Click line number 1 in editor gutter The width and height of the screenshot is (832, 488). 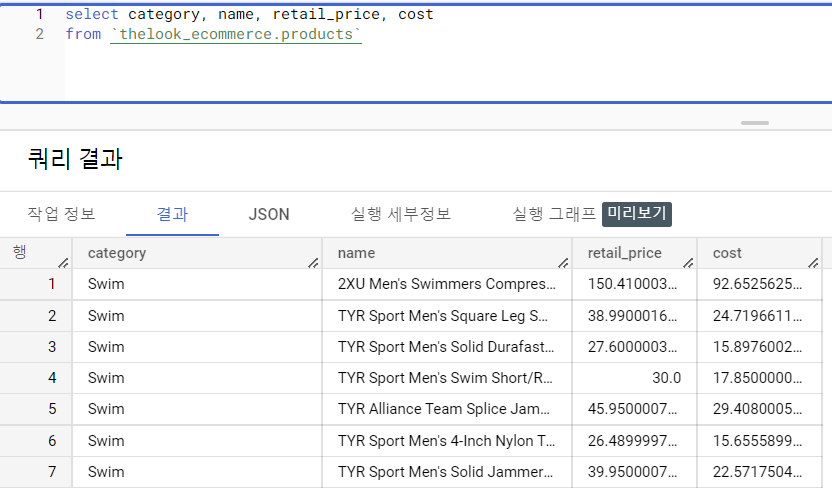coord(40,14)
